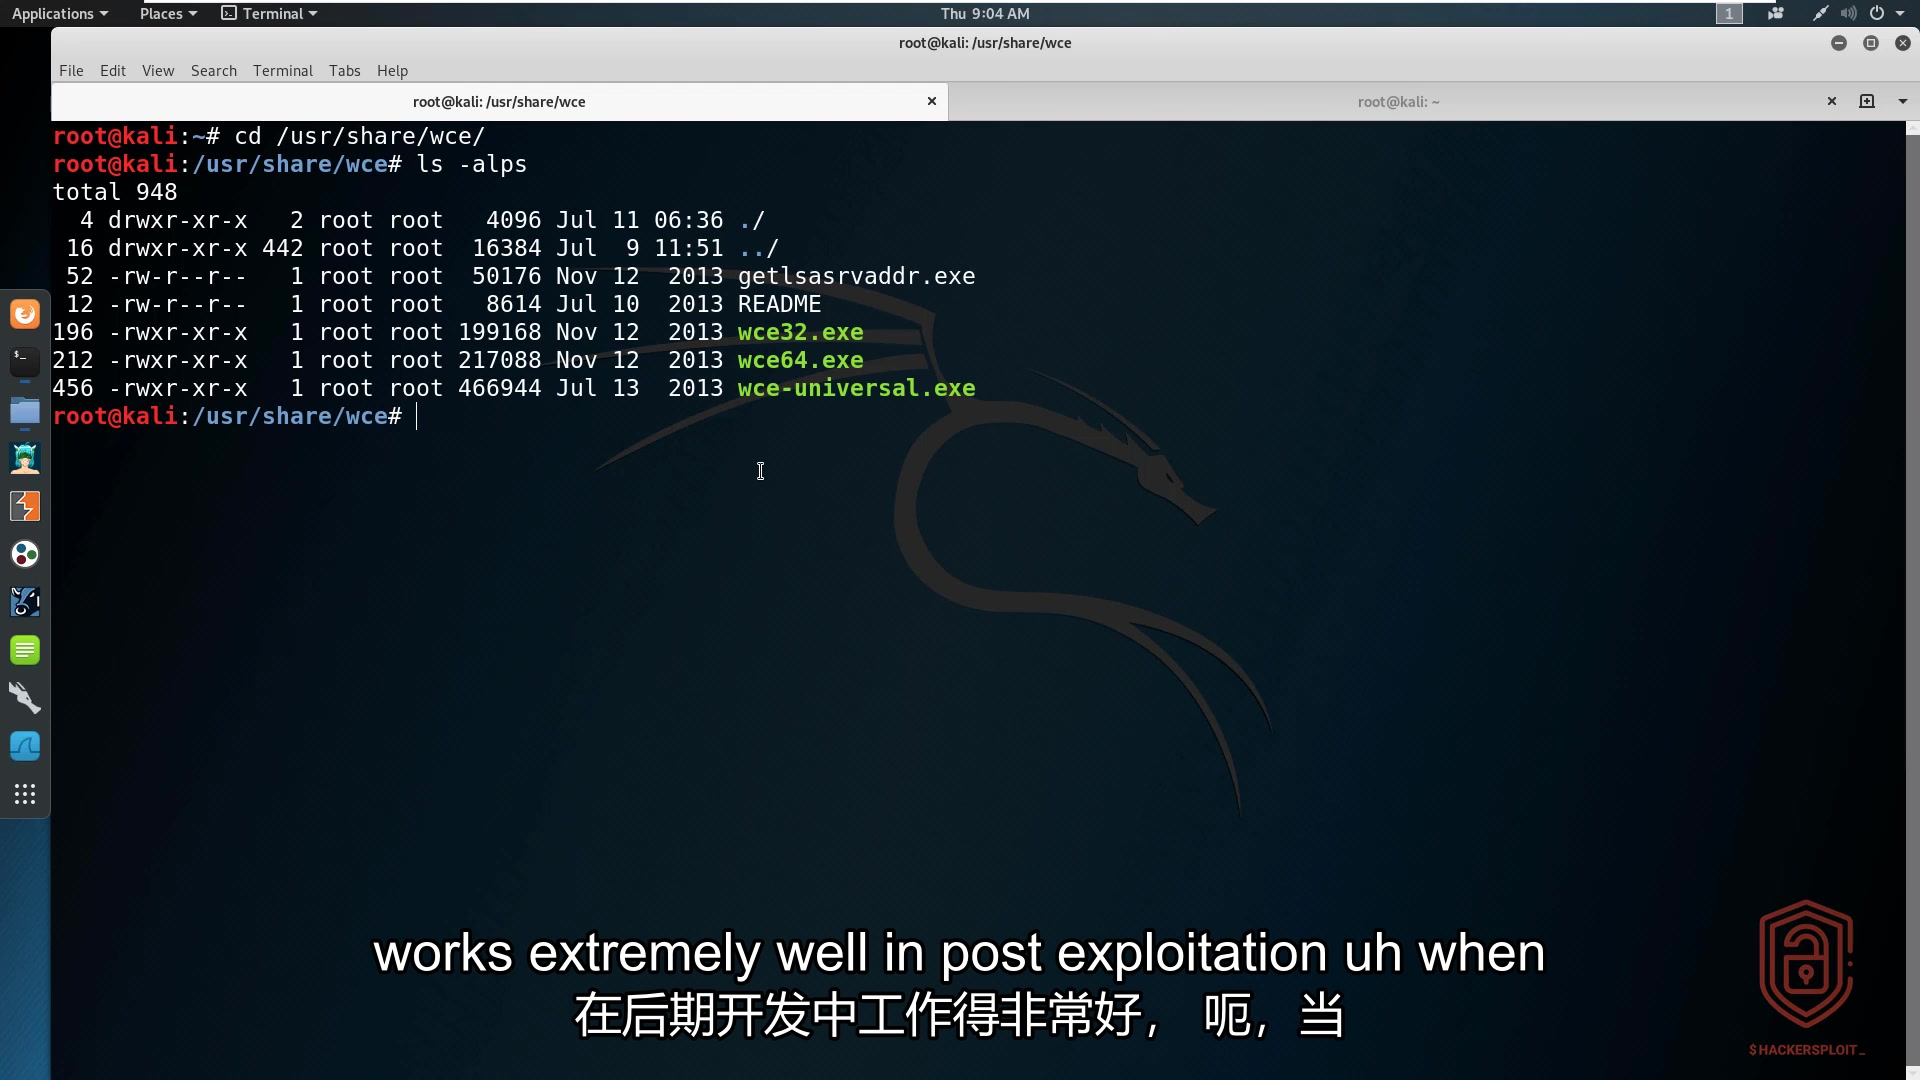Show all applications grid

pos(25,794)
